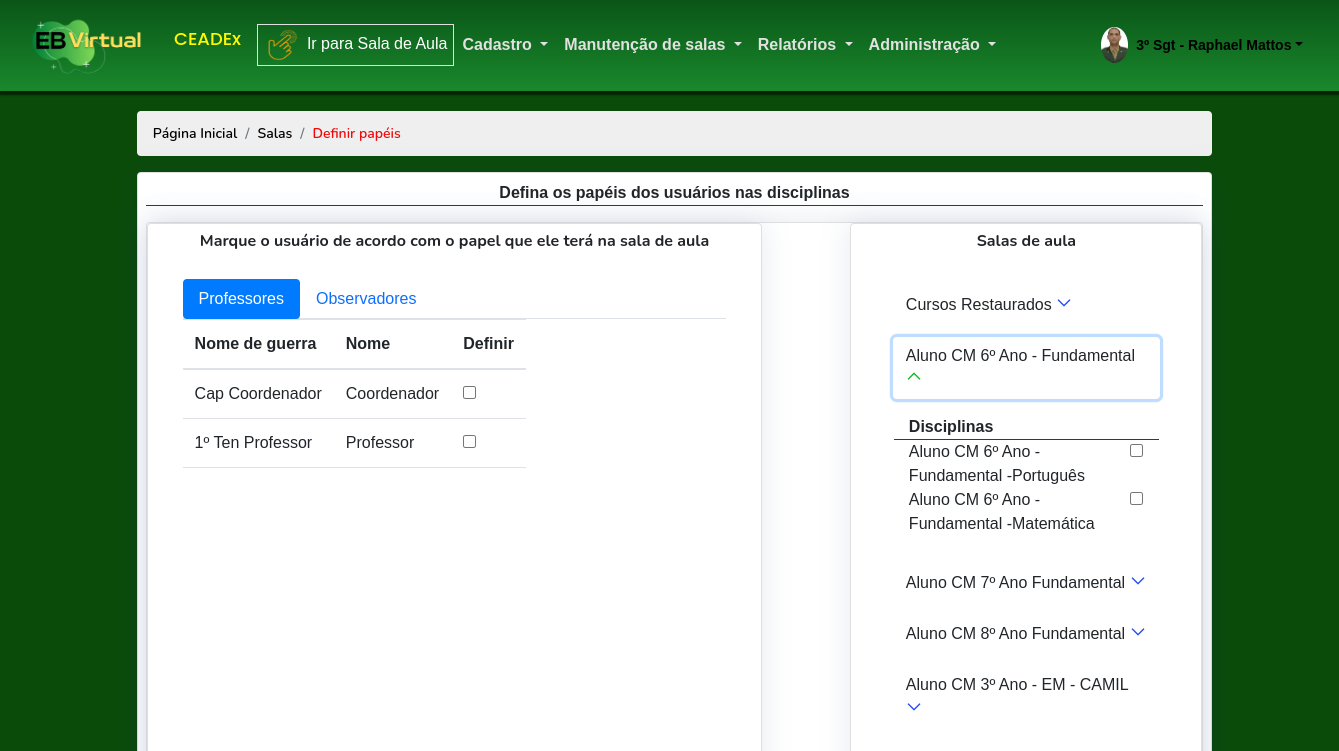Click the chevron beside 8º Ano Fundamental

click(x=1137, y=632)
